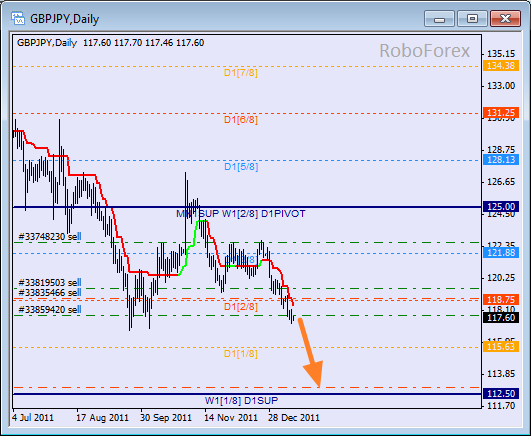
Task: Click the D1[6/8] level label
Action: (241, 120)
